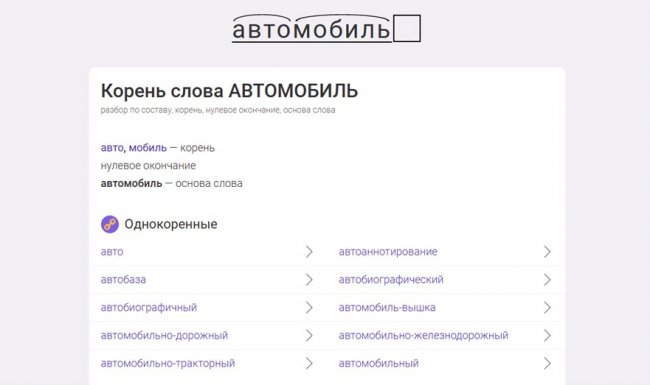
Task: Click the chevron arrow beside авто
Action: click(x=309, y=252)
